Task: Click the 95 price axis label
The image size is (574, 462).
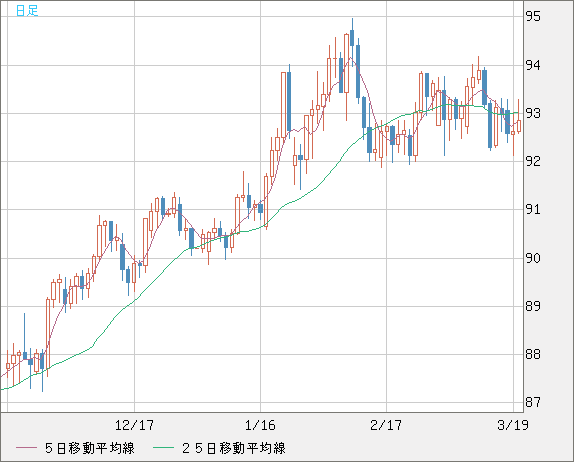Action: coord(533,16)
